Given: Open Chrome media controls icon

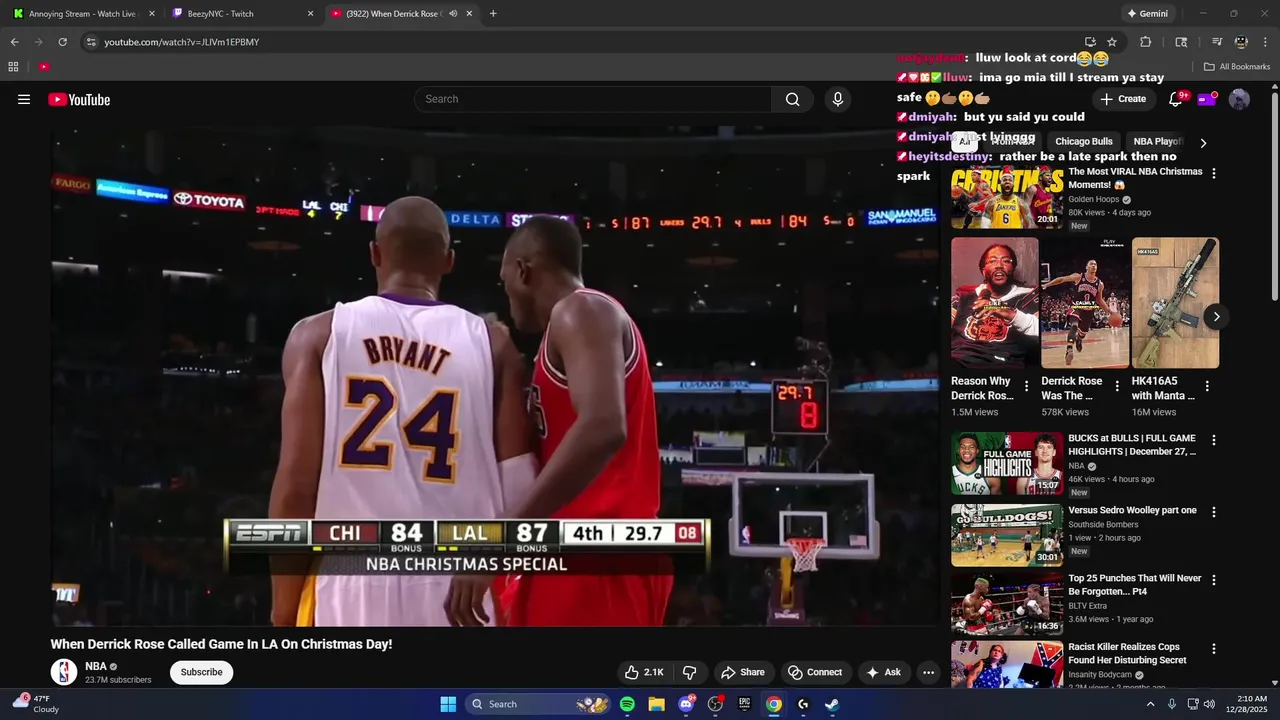Looking at the screenshot, I should pos(1217,42).
